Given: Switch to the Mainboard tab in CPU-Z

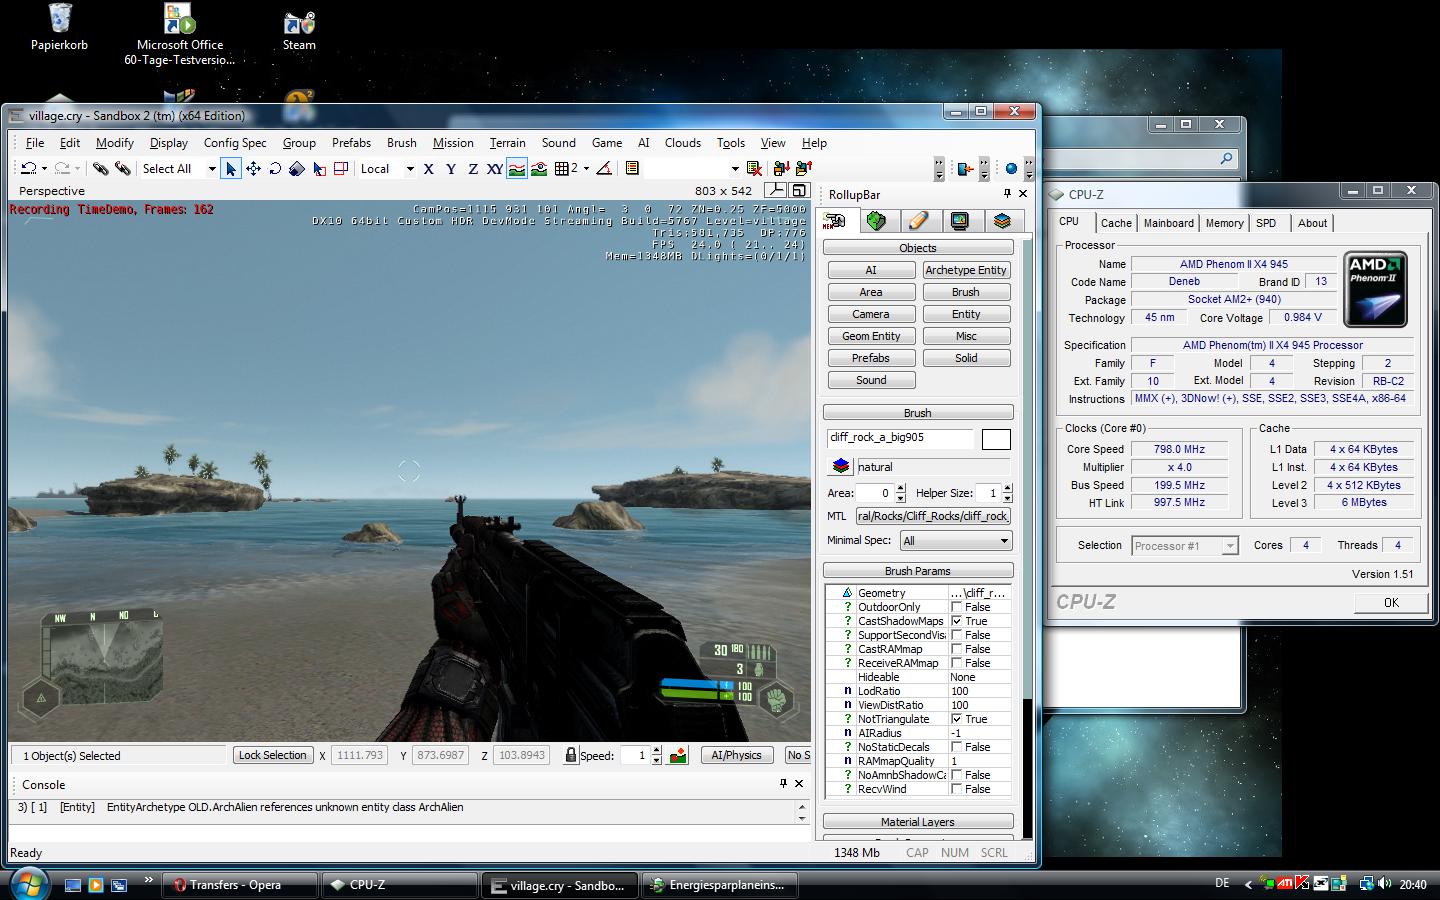Looking at the screenshot, I should 1168,223.
